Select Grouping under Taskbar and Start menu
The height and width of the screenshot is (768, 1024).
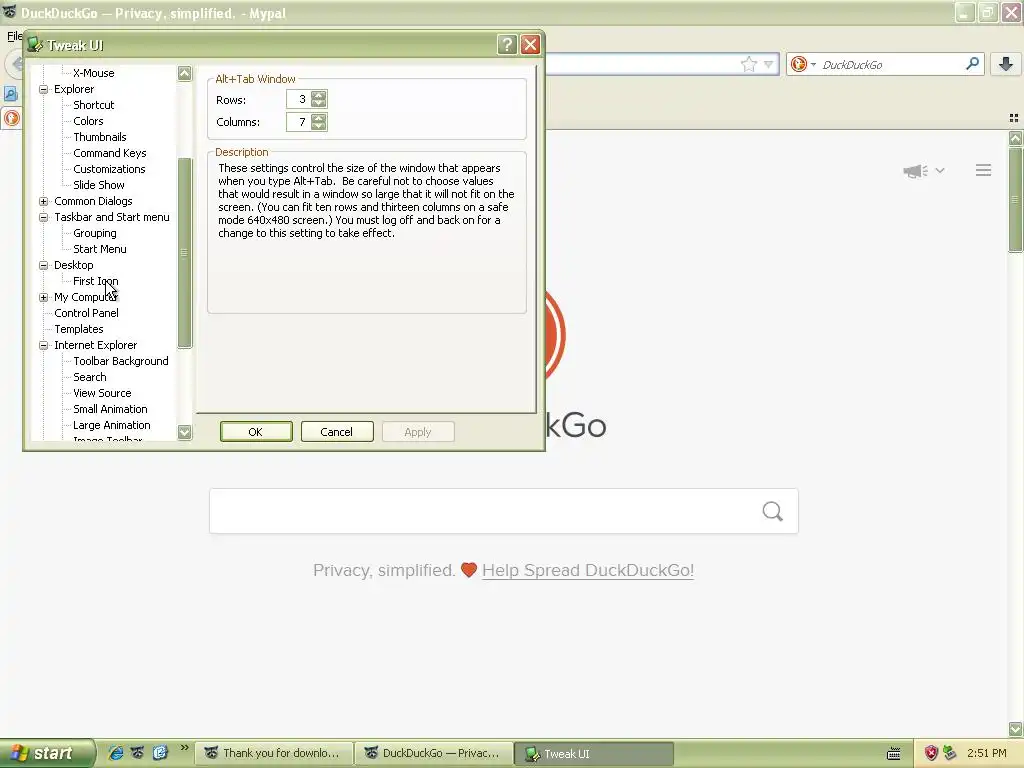pyautogui.click(x=95, y=233)
